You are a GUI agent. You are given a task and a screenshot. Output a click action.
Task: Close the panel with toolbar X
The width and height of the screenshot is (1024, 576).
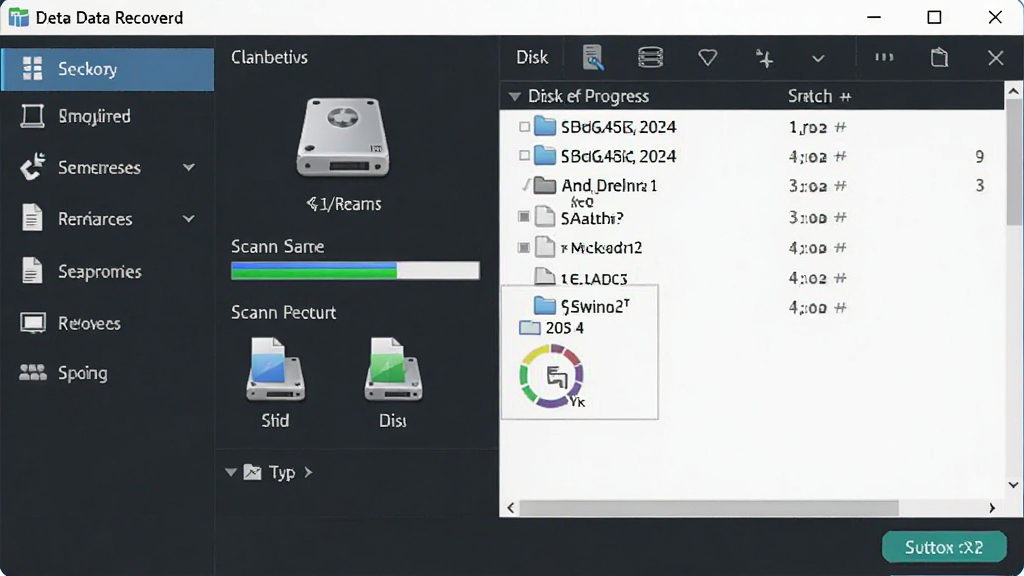click(x=995, y=58)
